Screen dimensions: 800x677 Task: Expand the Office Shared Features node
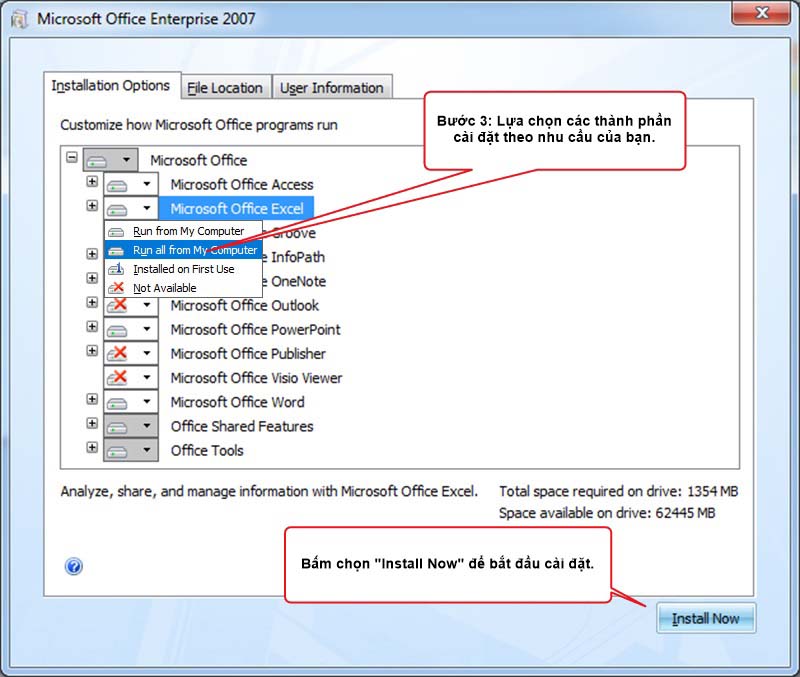pos(92,423)
